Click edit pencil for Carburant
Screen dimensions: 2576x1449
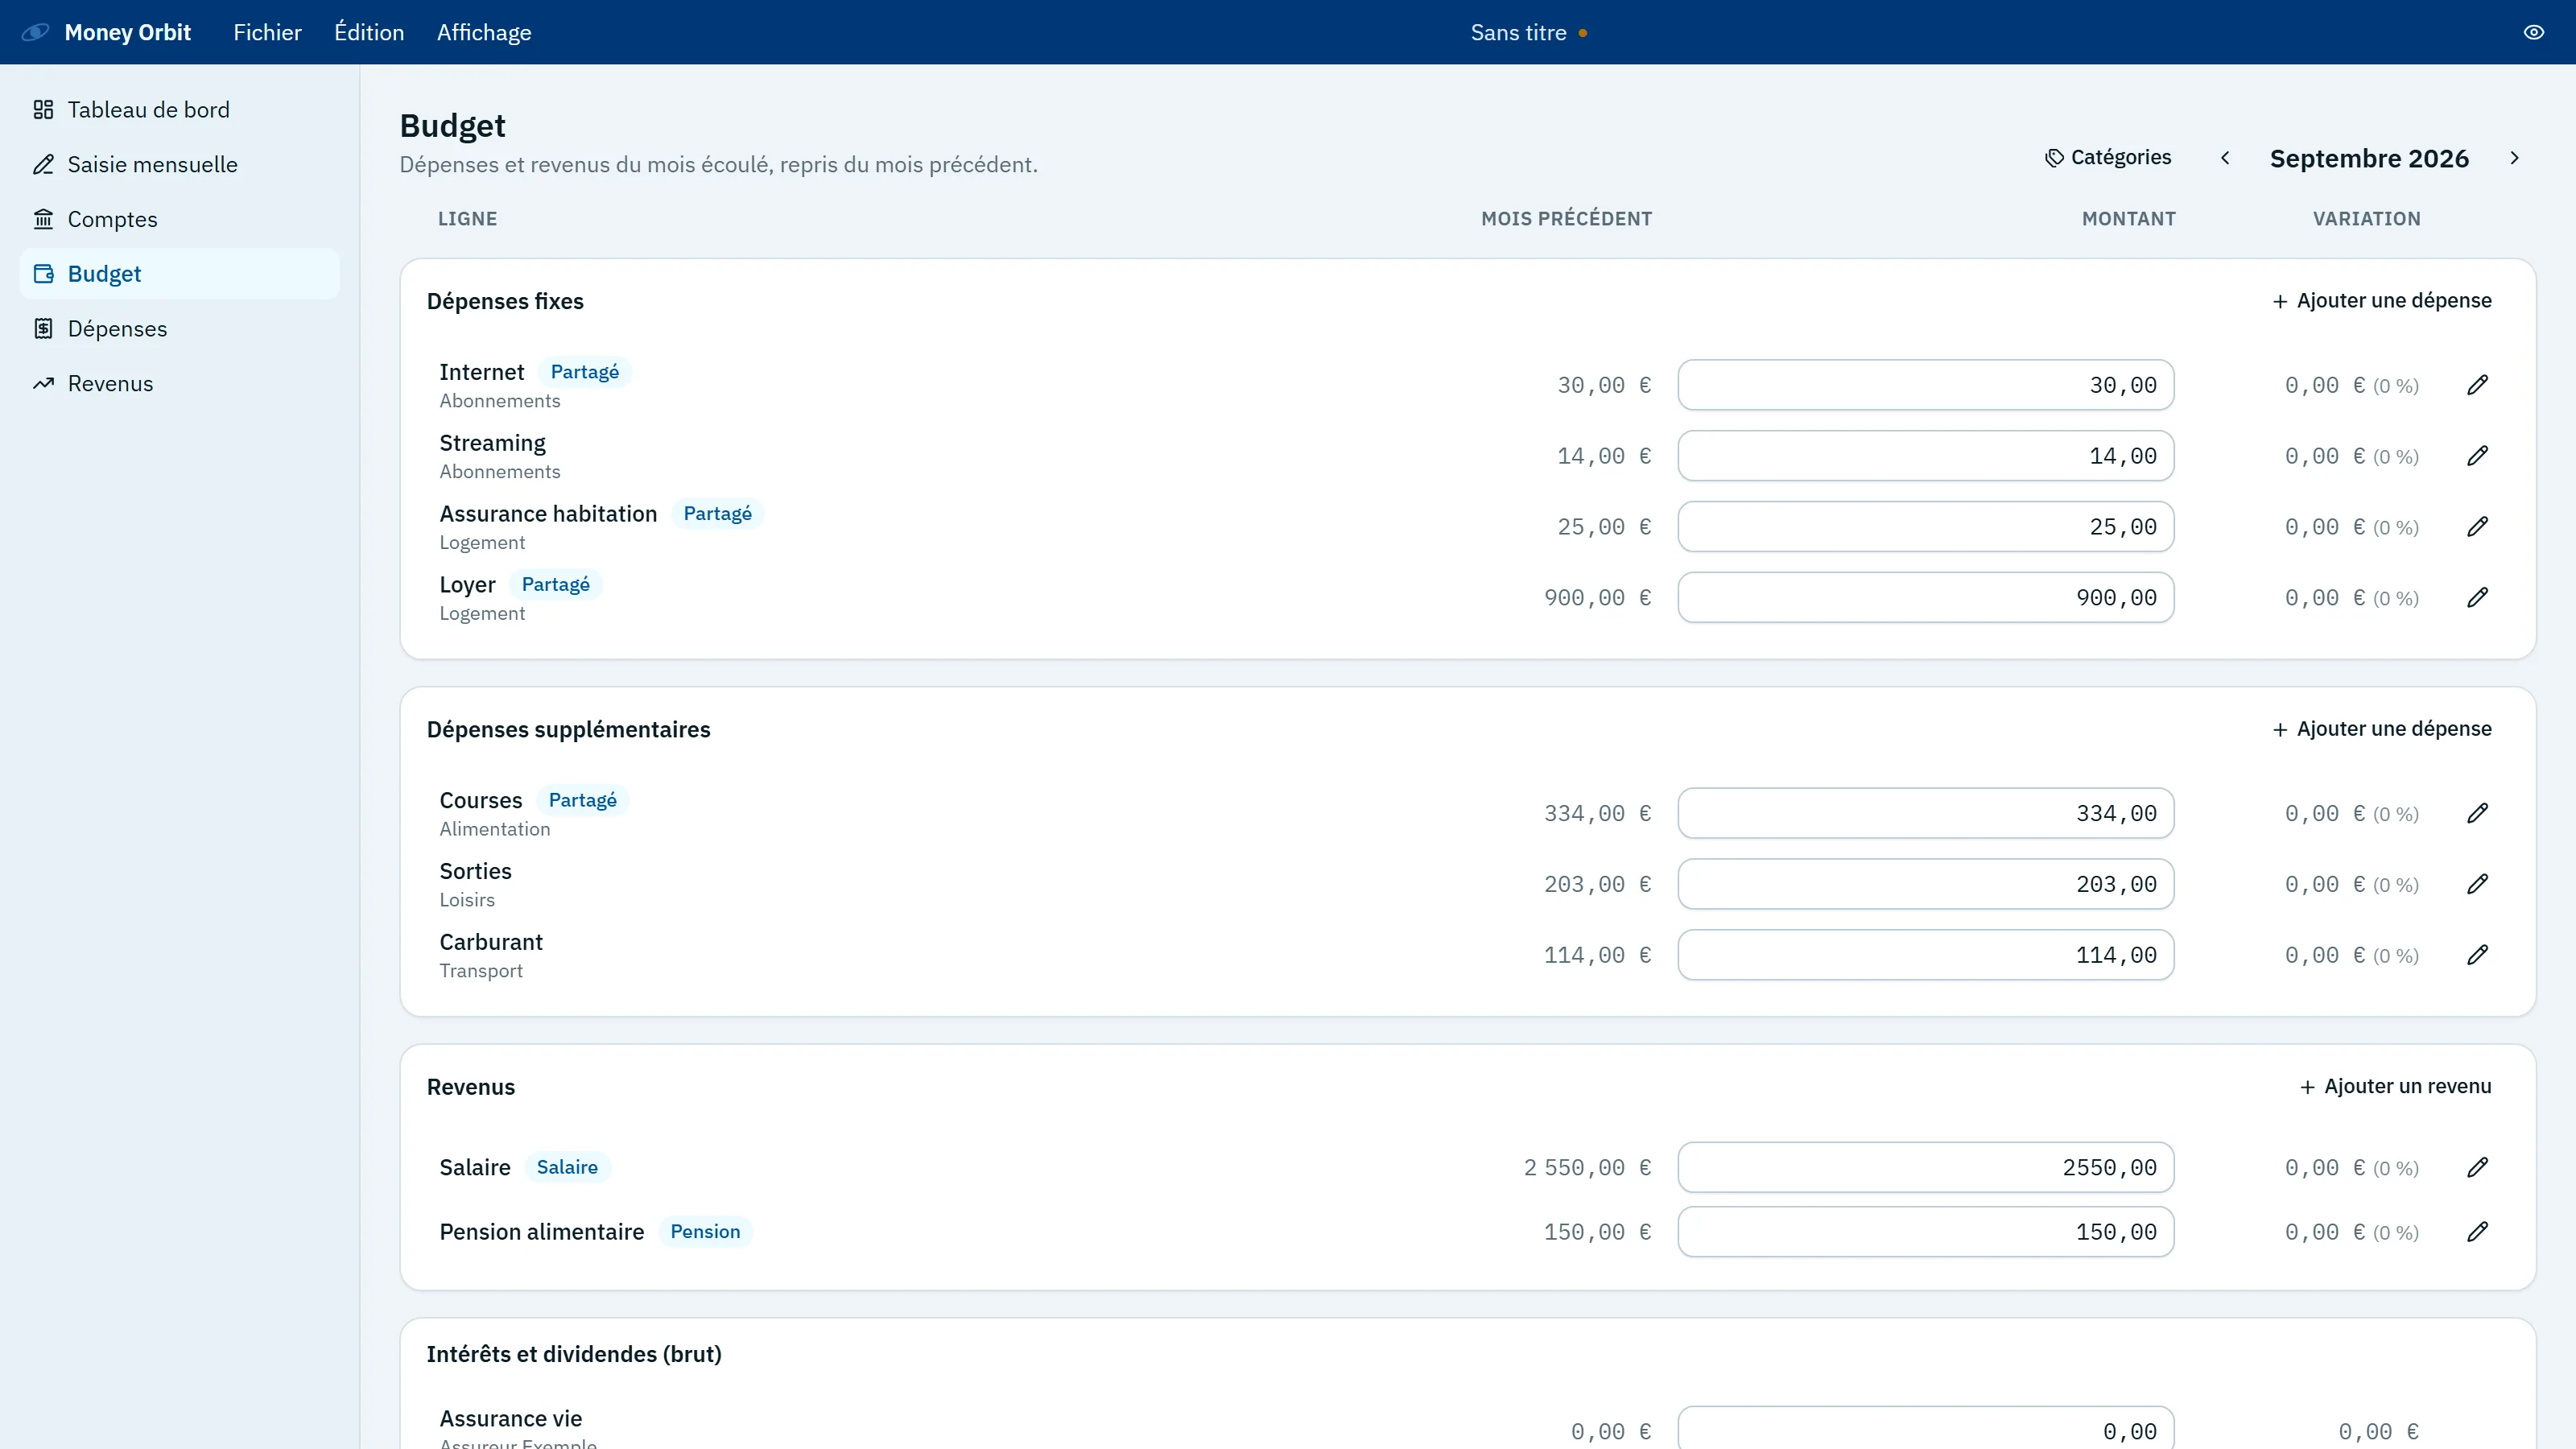(2477, 956)
